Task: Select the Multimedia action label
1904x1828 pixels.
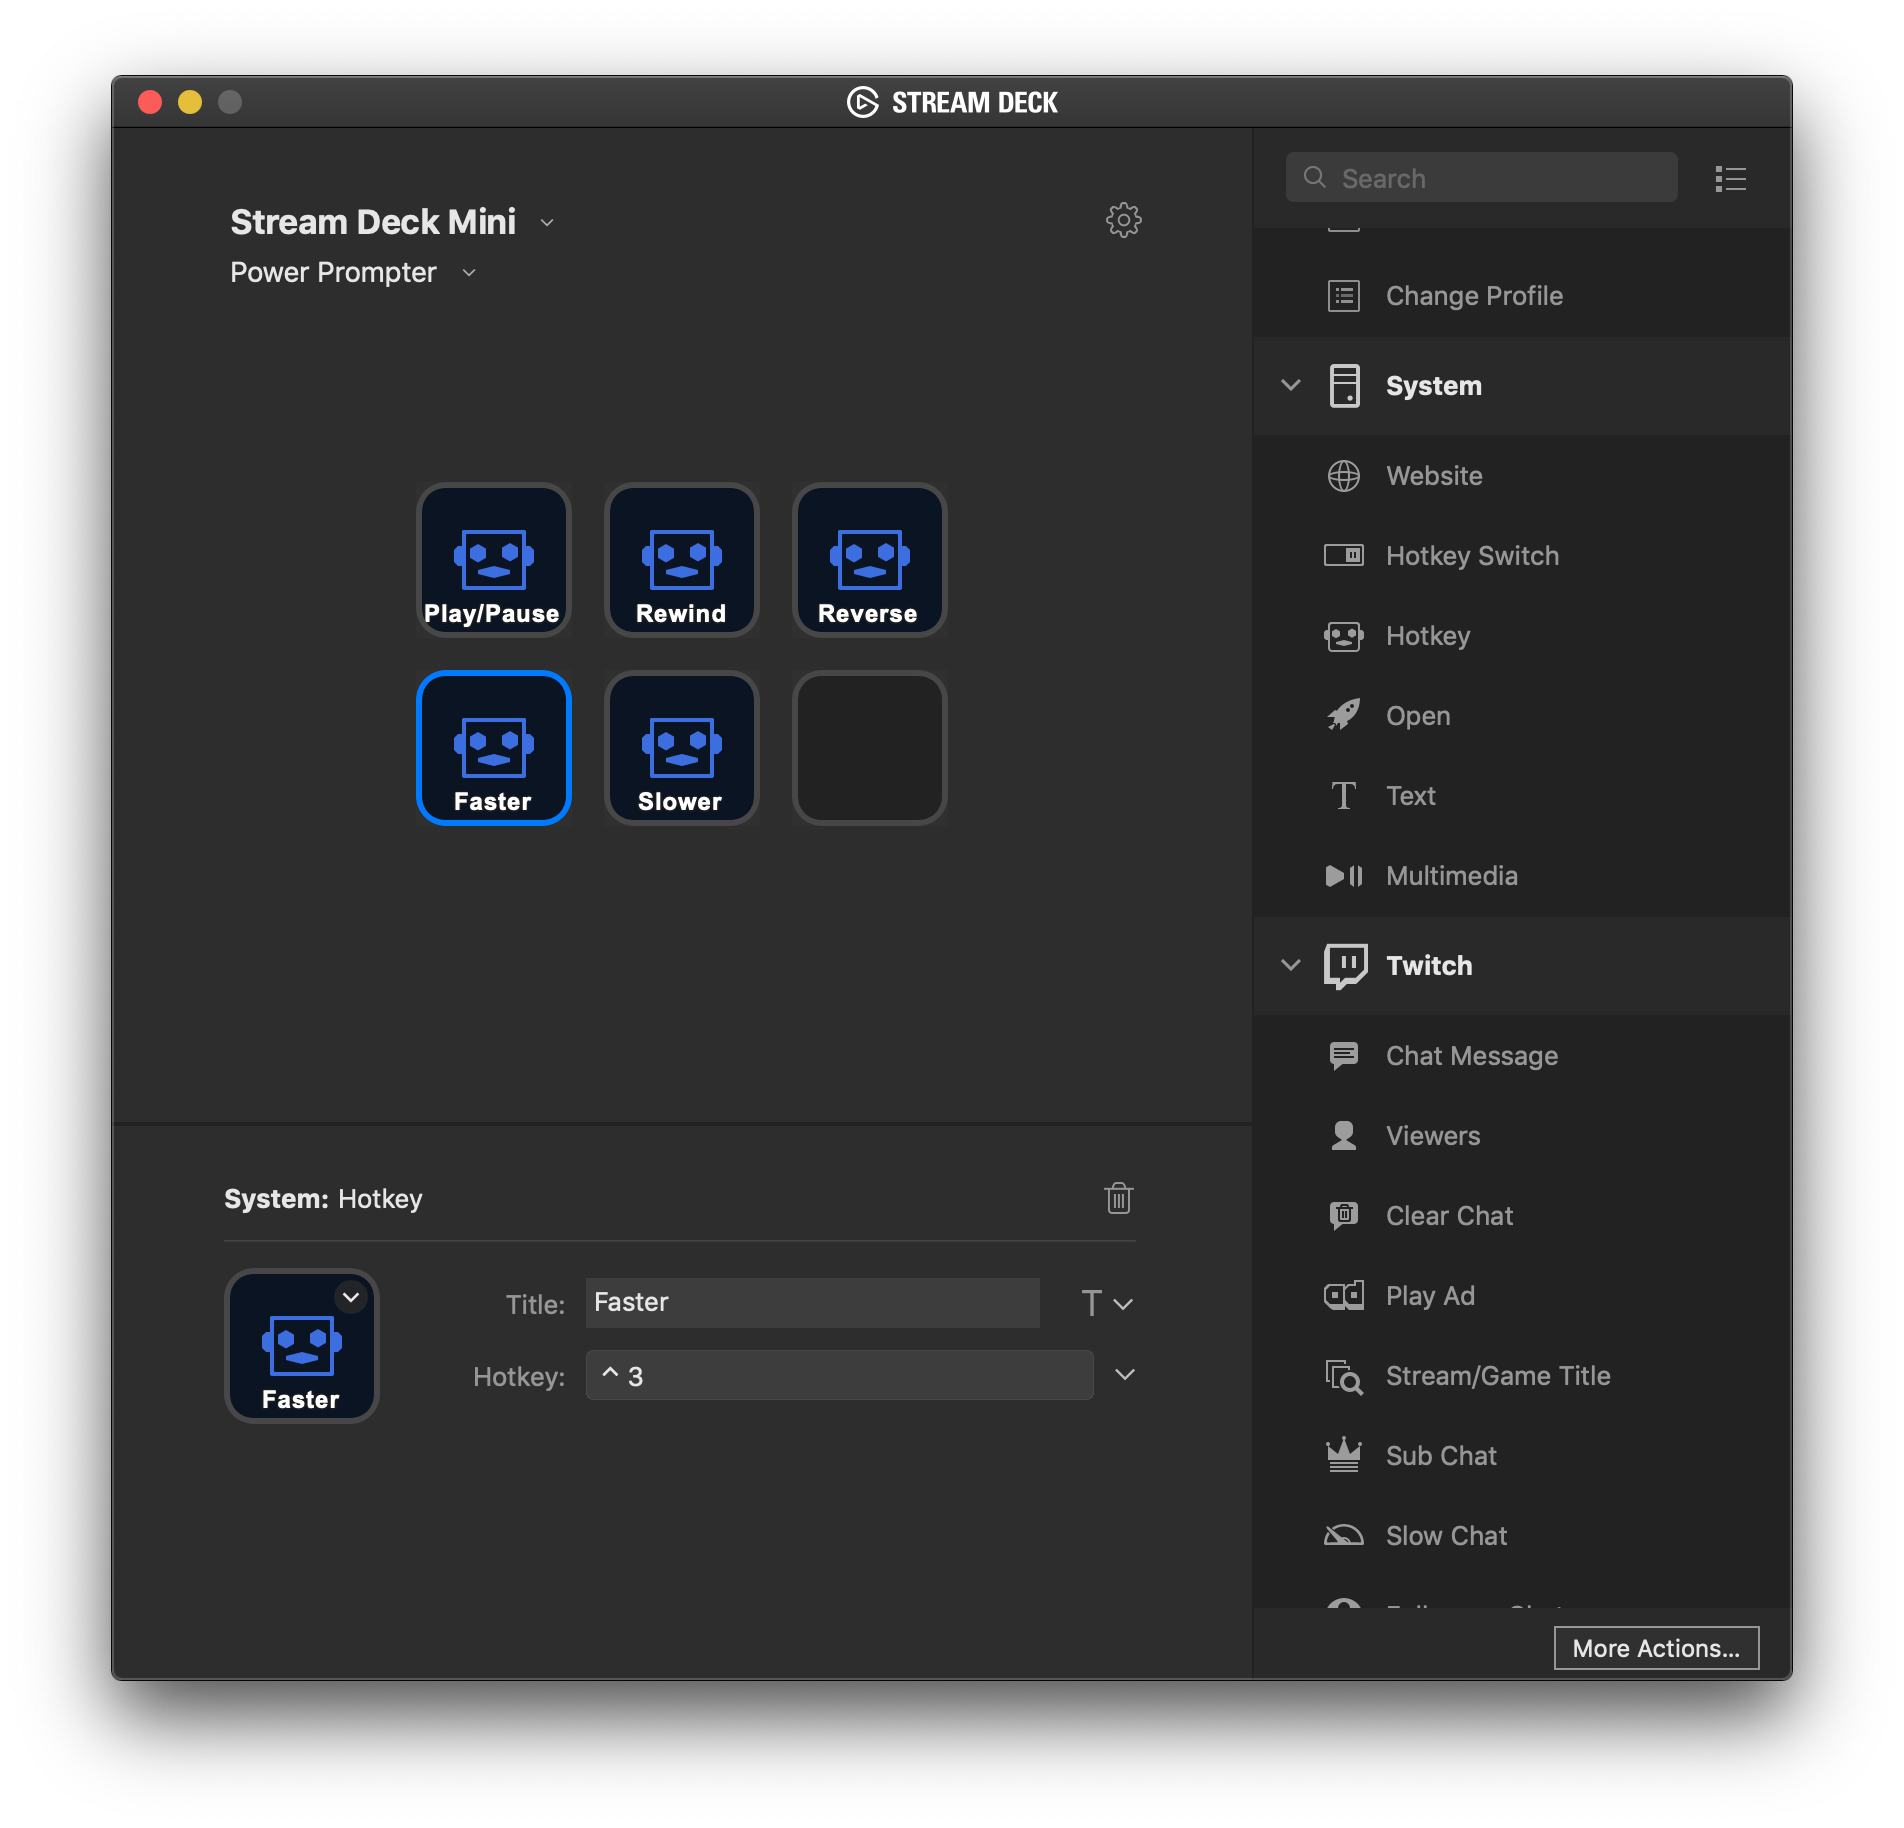Action: (x=1451, y=876)
